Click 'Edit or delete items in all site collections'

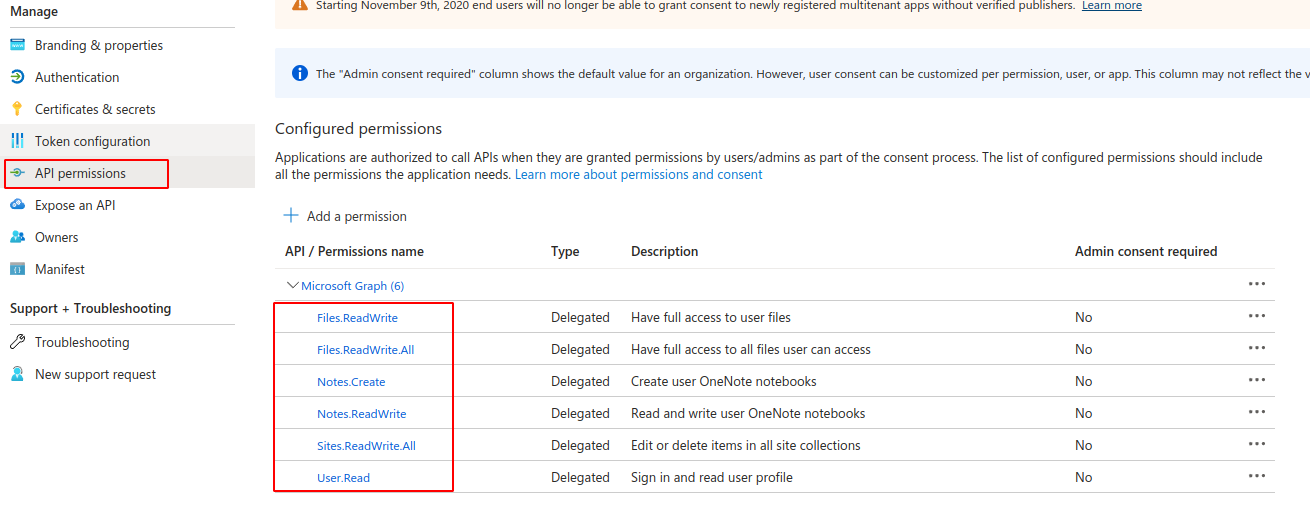pos(746,445)
